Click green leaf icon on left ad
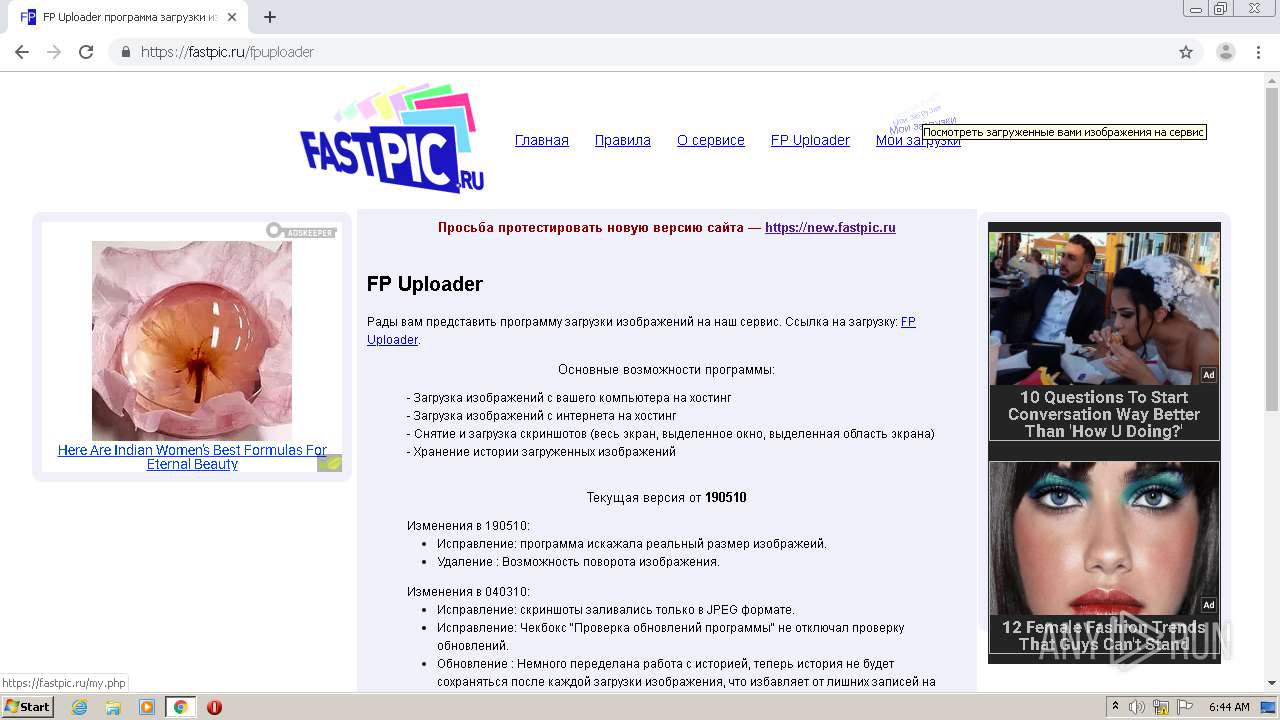This screenshot has width=1280, height=720. point(329,463)
